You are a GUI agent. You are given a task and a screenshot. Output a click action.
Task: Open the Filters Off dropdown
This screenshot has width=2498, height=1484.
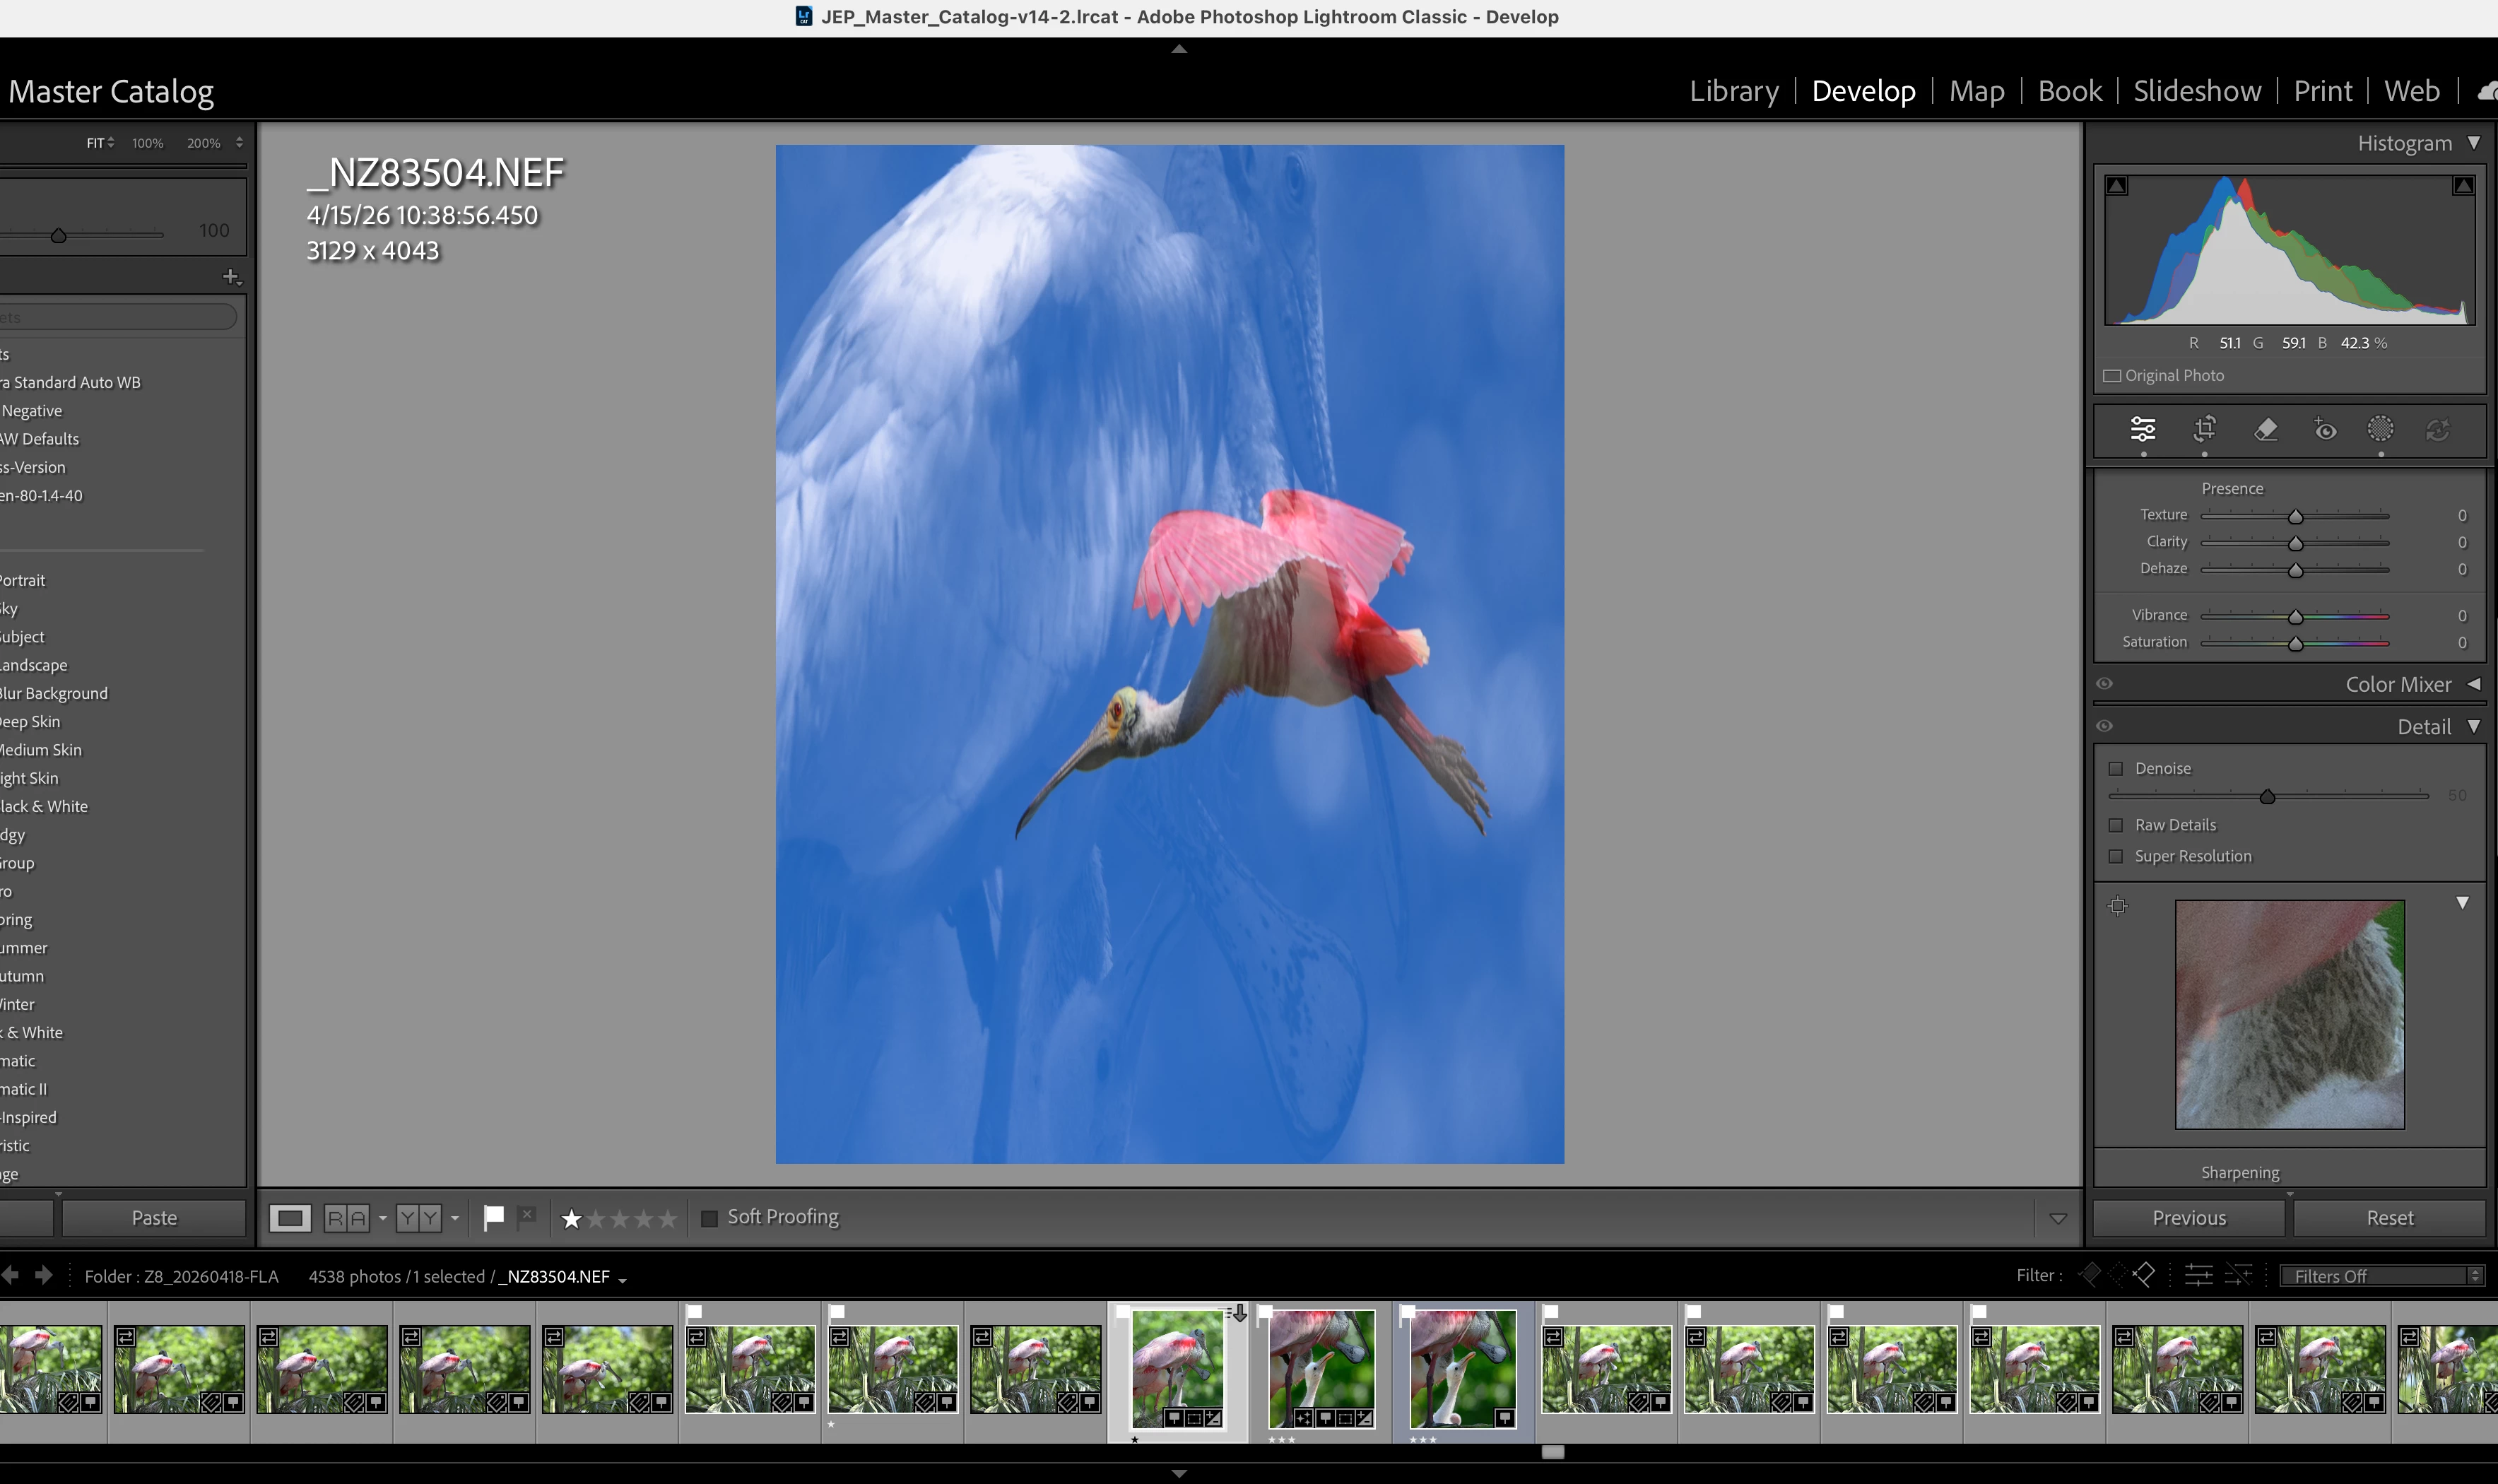point(2381,1276)
